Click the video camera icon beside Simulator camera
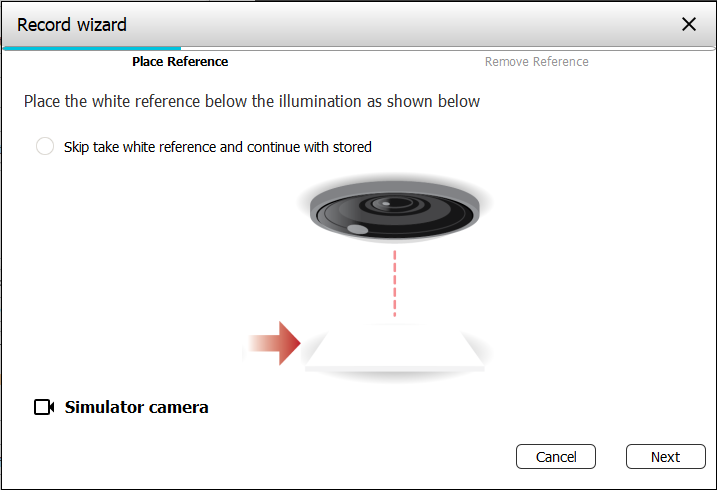Screen dimensions: 717x490 [x=44, y=407]
